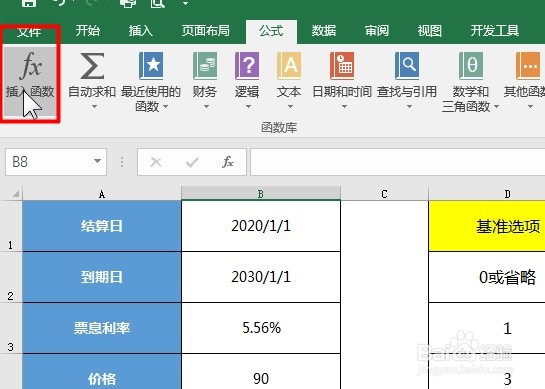Switch to the 数据 tab

click(324, 31)
